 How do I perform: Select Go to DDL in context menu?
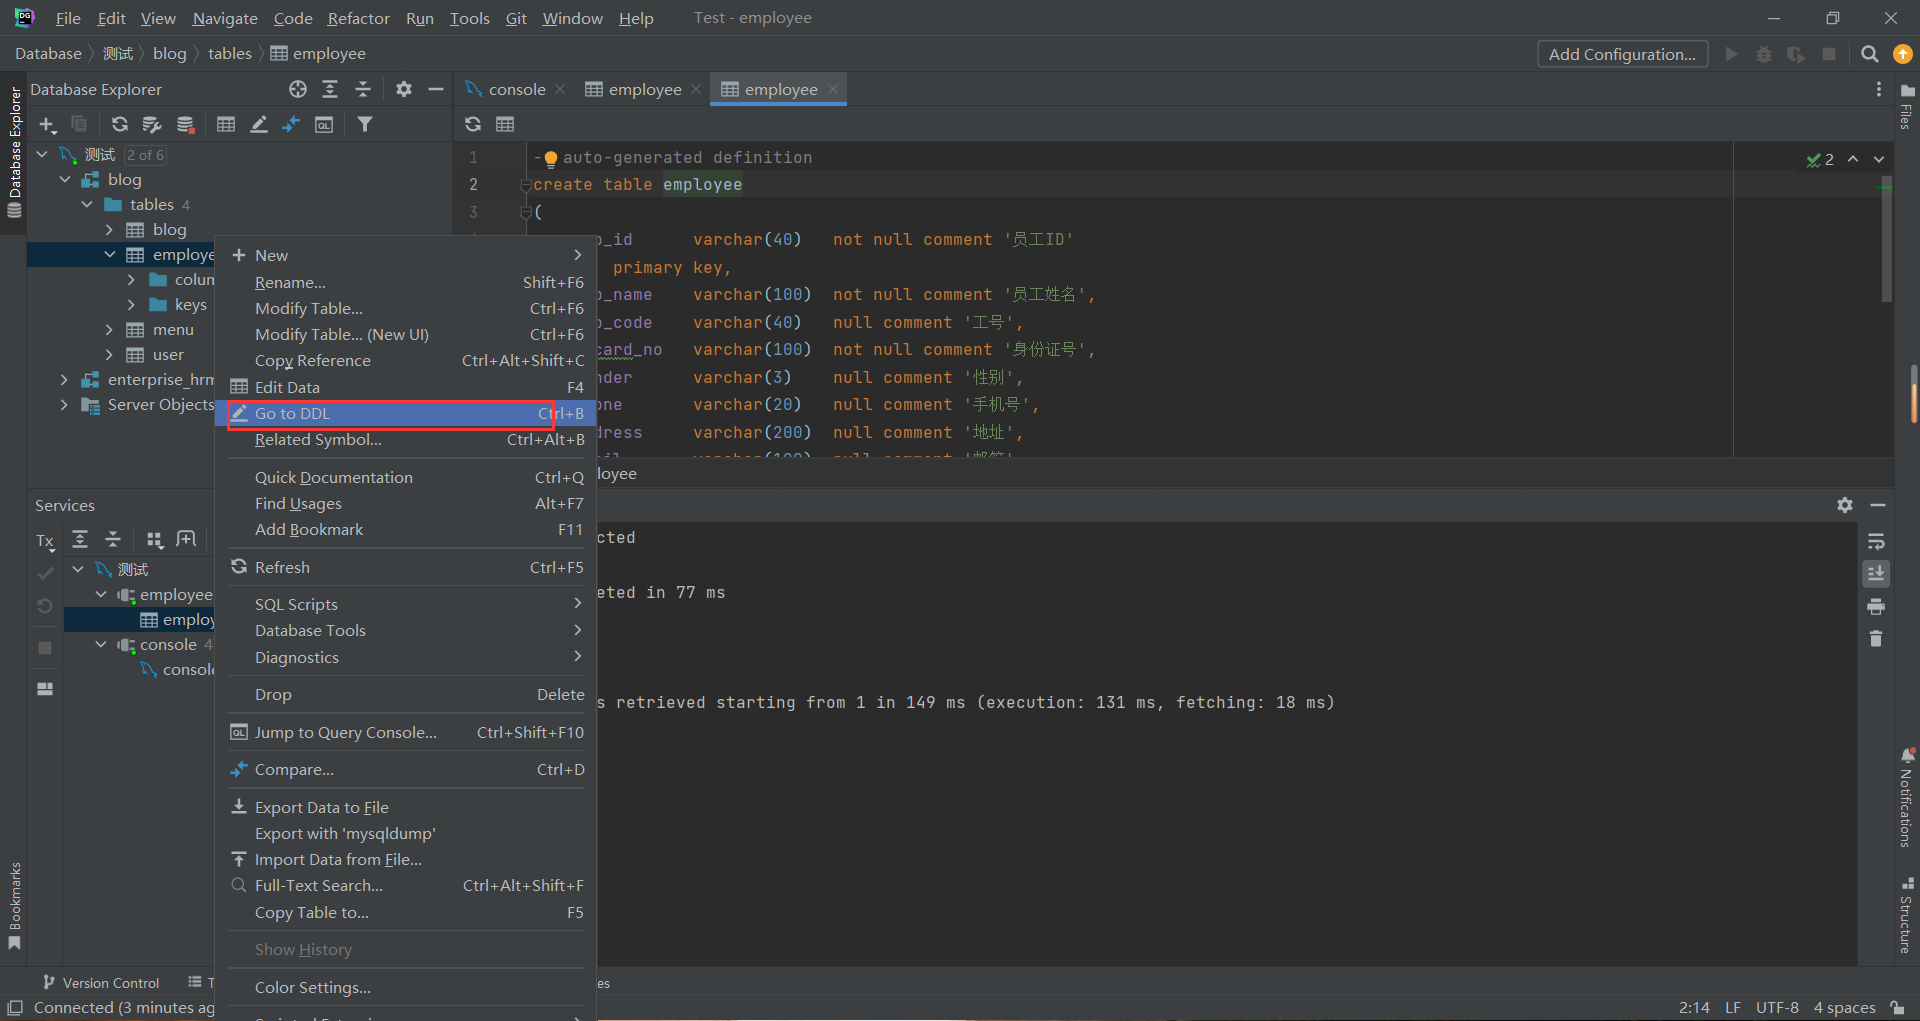point(407,413)
